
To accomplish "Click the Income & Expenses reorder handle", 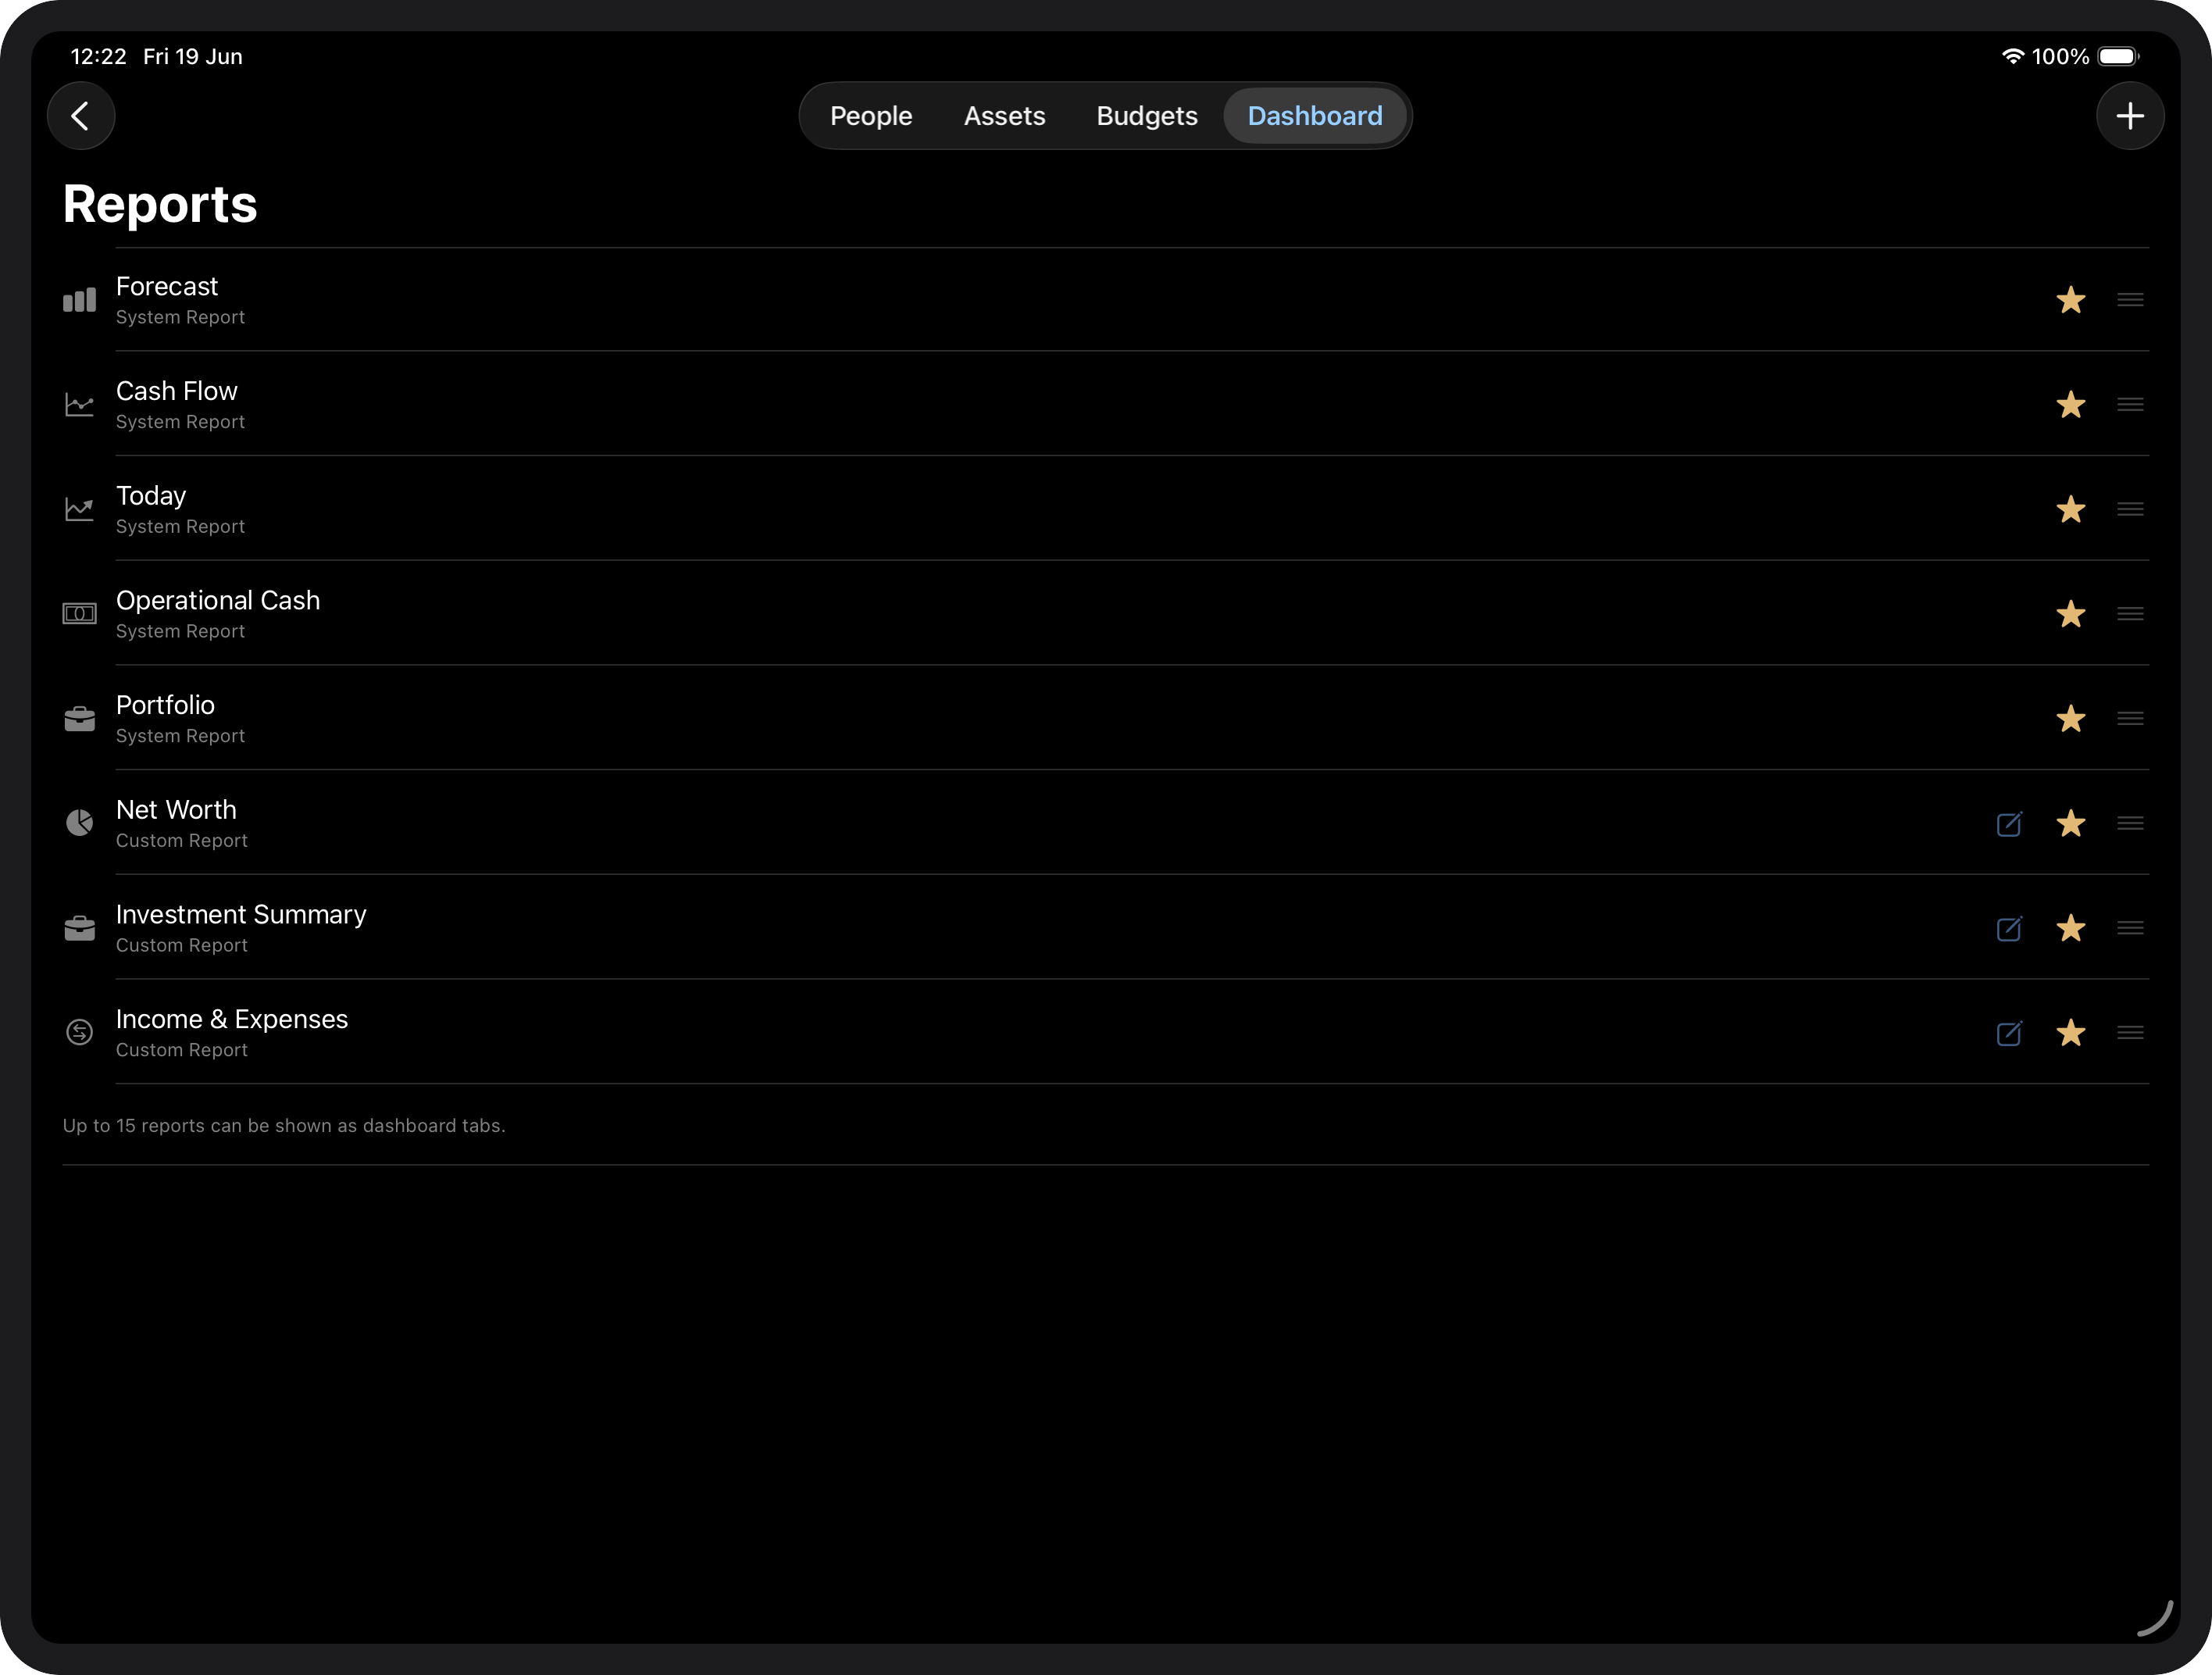I will (x=2130, y=1033).
